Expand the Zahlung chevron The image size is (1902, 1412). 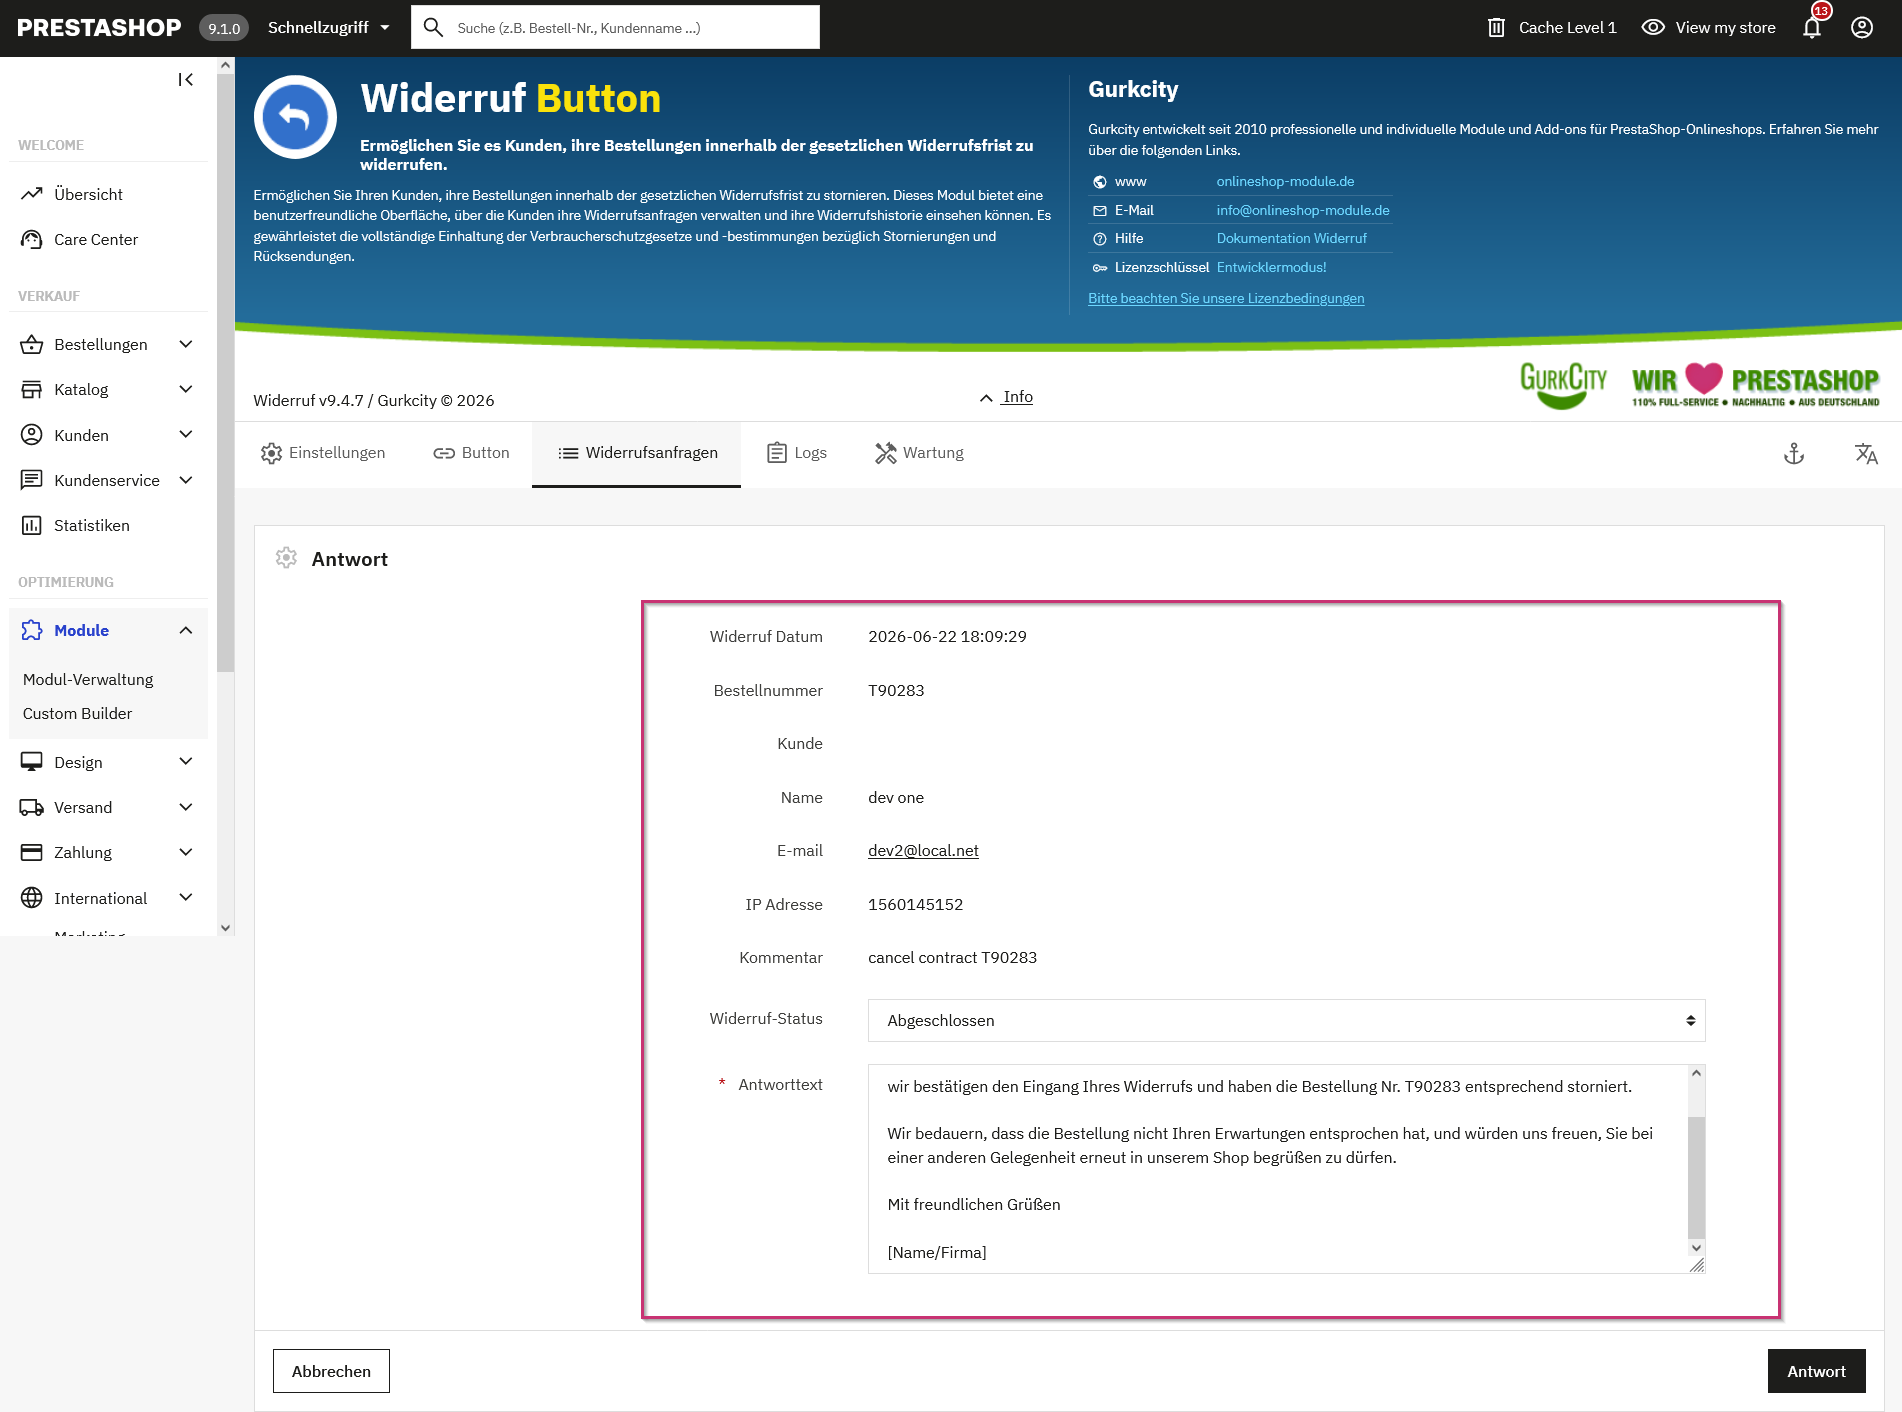click(x=186, y=852)
